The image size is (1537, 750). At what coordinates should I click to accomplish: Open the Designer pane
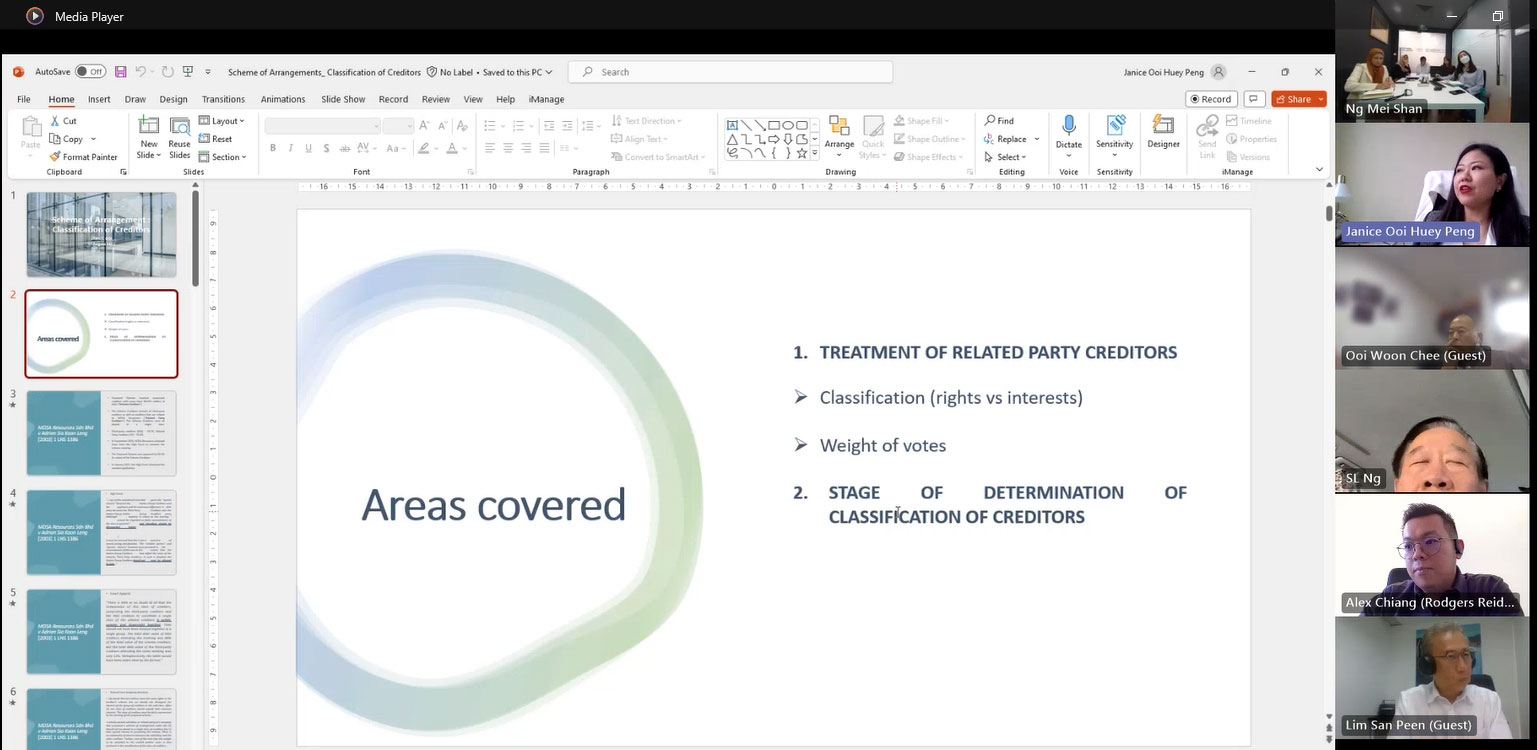pyautogui.click(x=1163, y=131)
